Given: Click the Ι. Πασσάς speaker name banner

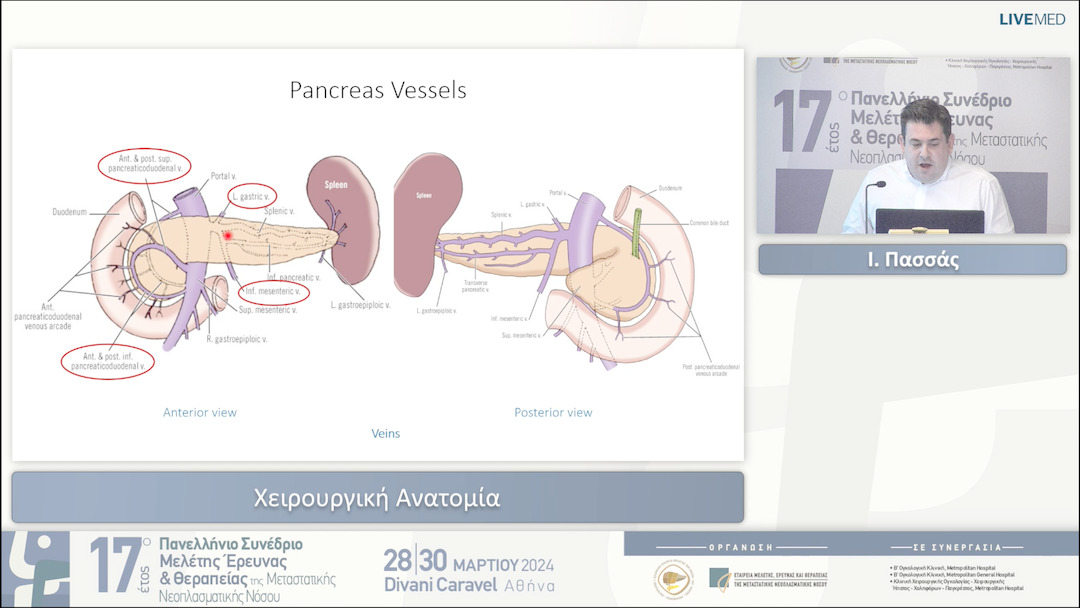Looking at the screenshot, I should point(912,260).
